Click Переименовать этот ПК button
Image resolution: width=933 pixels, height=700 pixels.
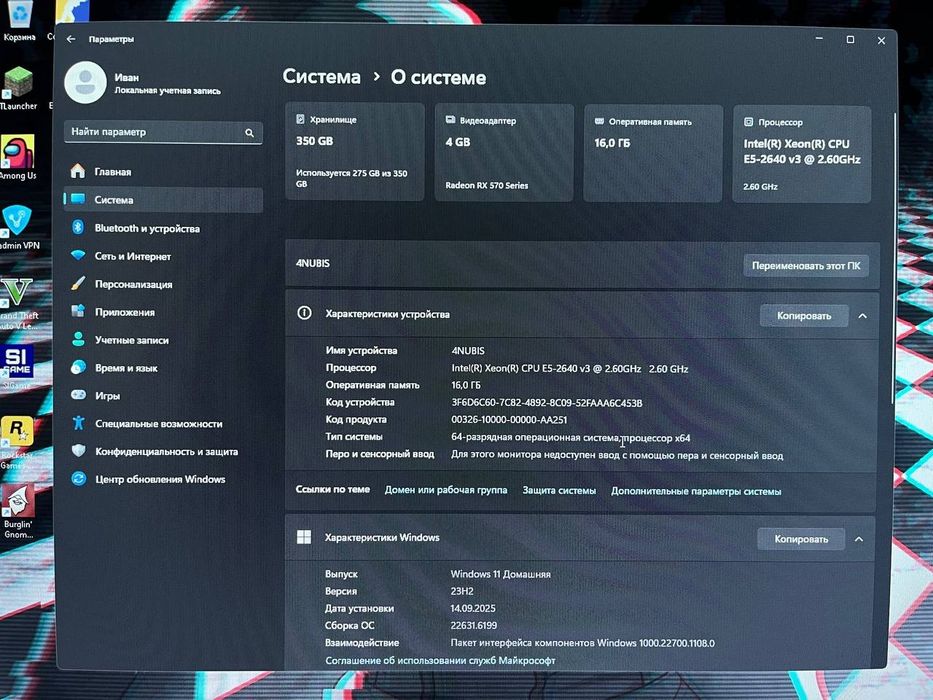(806, 265)
